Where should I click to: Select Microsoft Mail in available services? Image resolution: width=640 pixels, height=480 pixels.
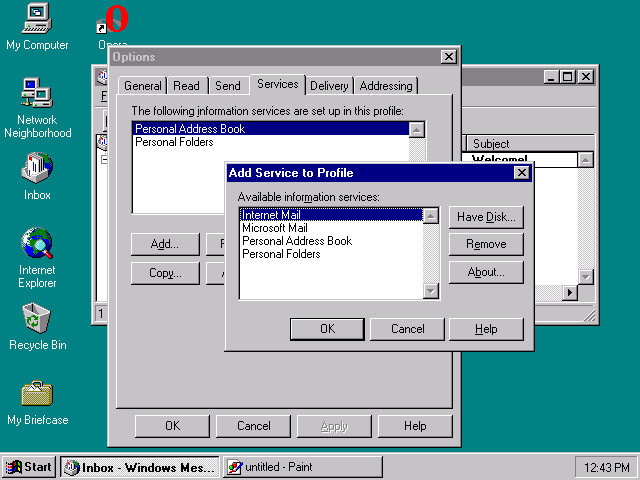[331, 228]
